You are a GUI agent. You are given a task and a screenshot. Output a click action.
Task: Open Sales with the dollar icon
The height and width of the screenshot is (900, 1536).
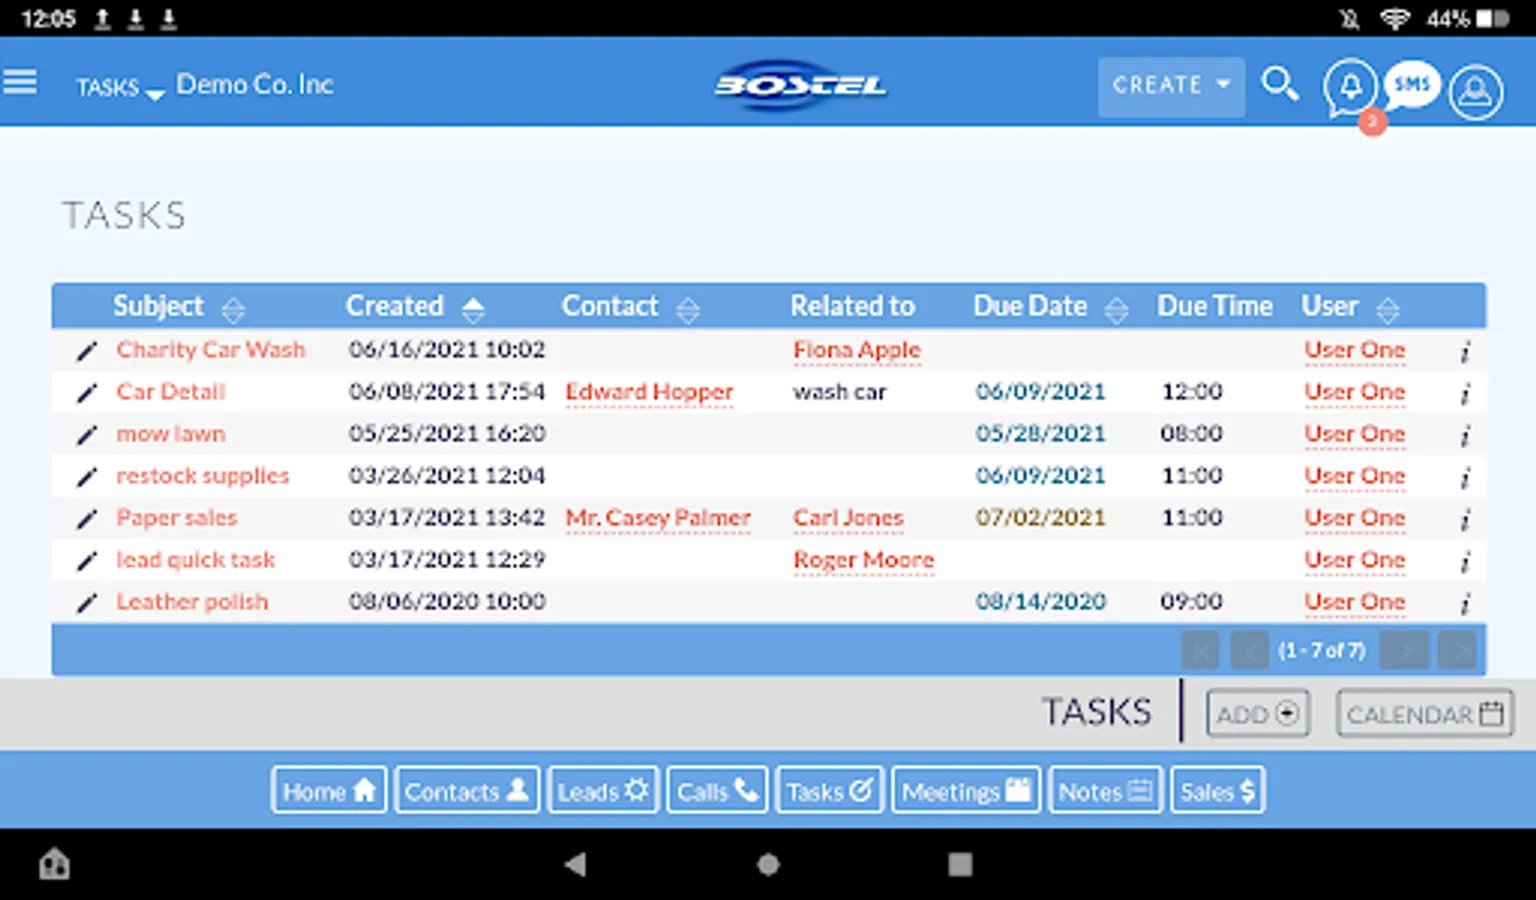point(1216,789)
